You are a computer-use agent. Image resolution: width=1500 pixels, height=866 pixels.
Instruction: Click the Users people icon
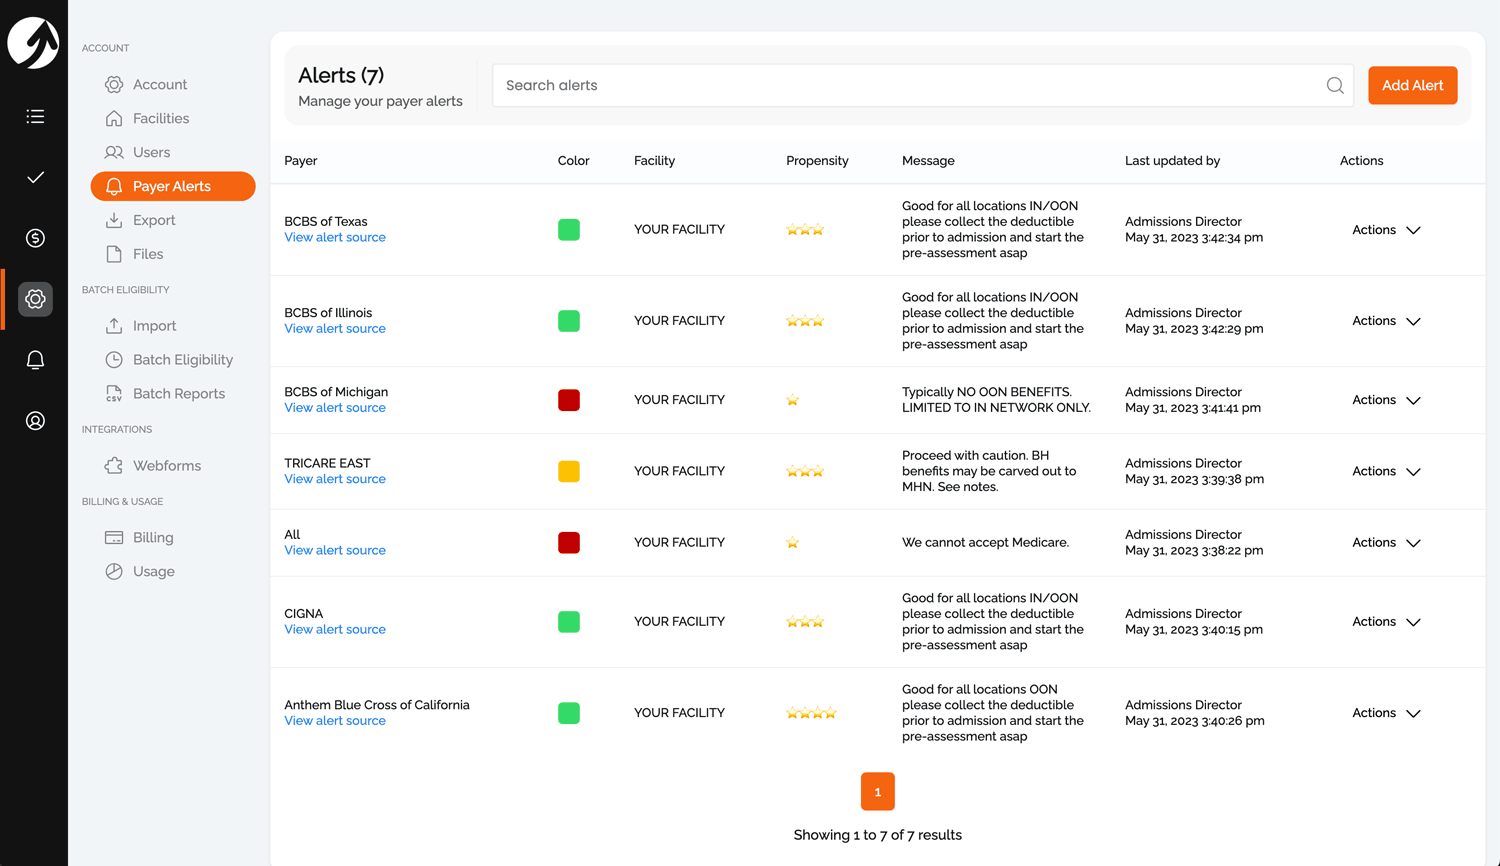114,152
